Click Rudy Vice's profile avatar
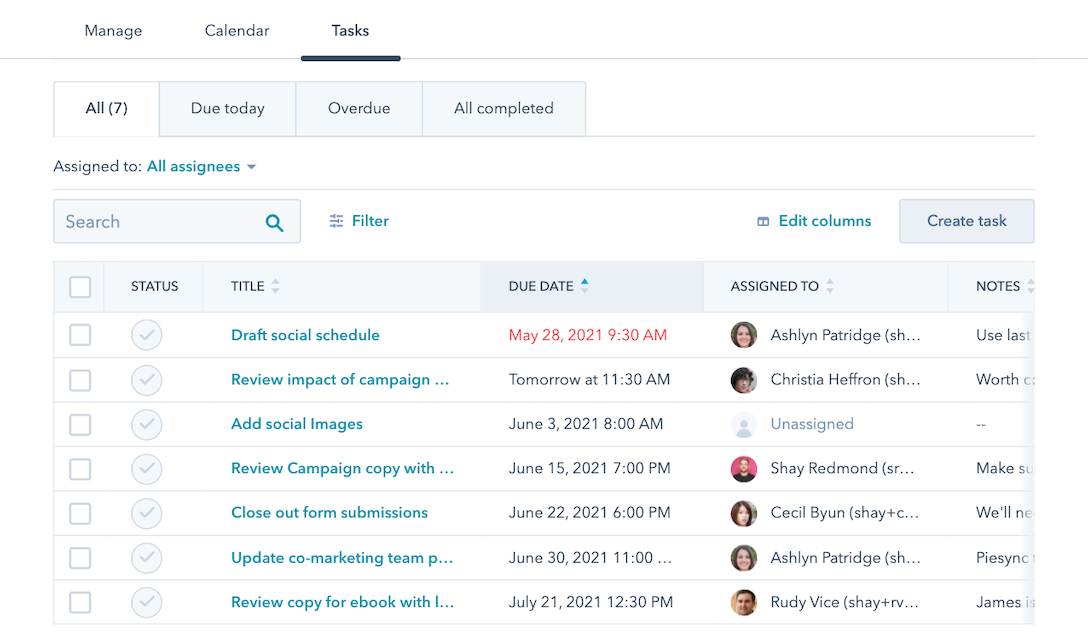The width and height of the screenshot is (1088, 644). click(743, 602)
